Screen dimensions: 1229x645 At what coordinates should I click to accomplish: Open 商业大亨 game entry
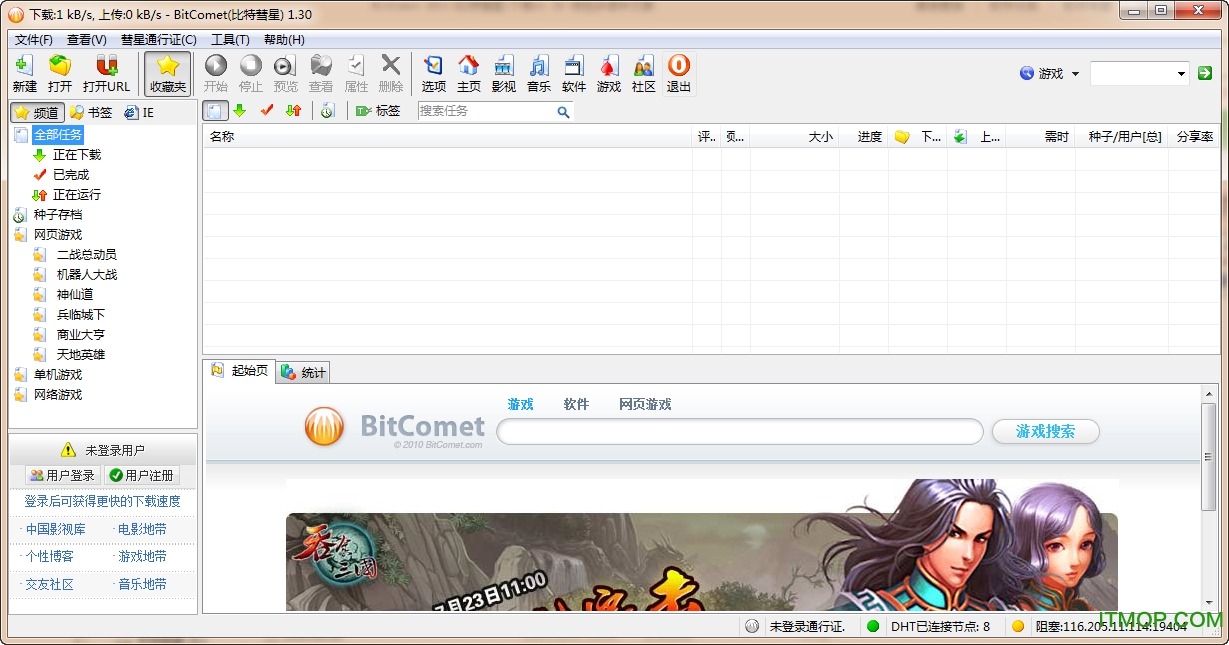click(x=81, y=335)
